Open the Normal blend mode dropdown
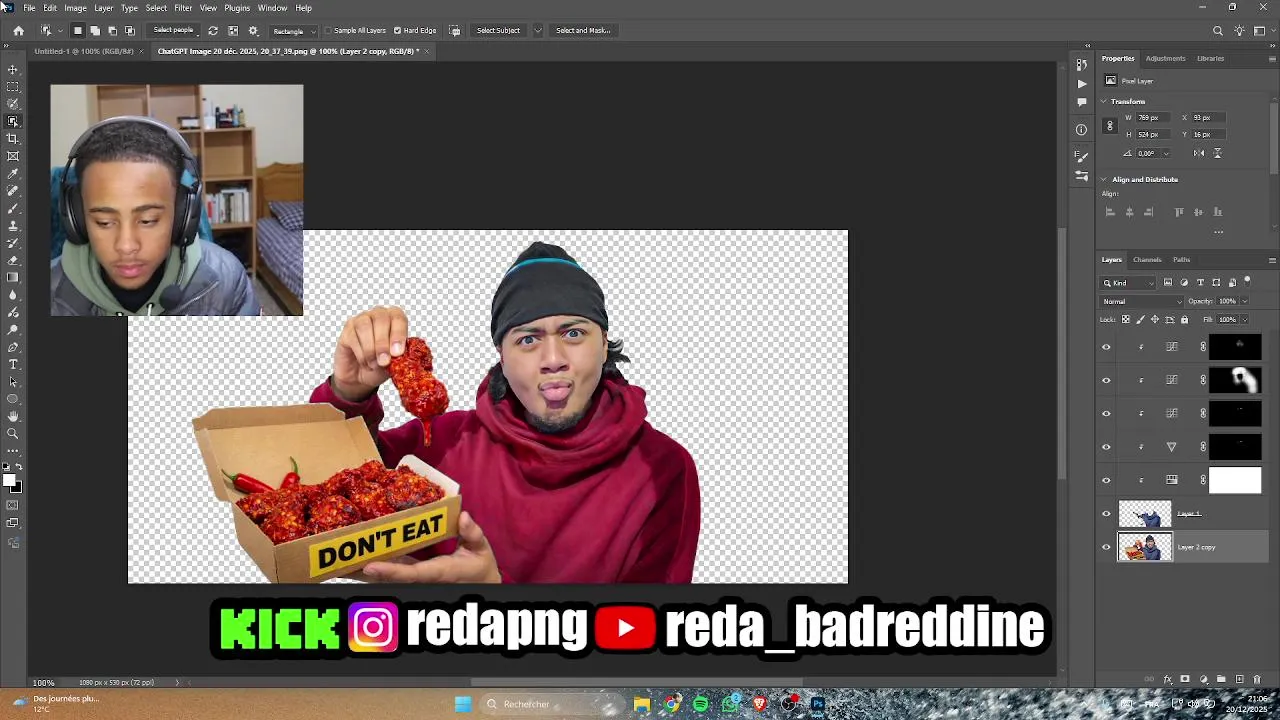The image size is (1280, 720). click(x=1142, y=301)
